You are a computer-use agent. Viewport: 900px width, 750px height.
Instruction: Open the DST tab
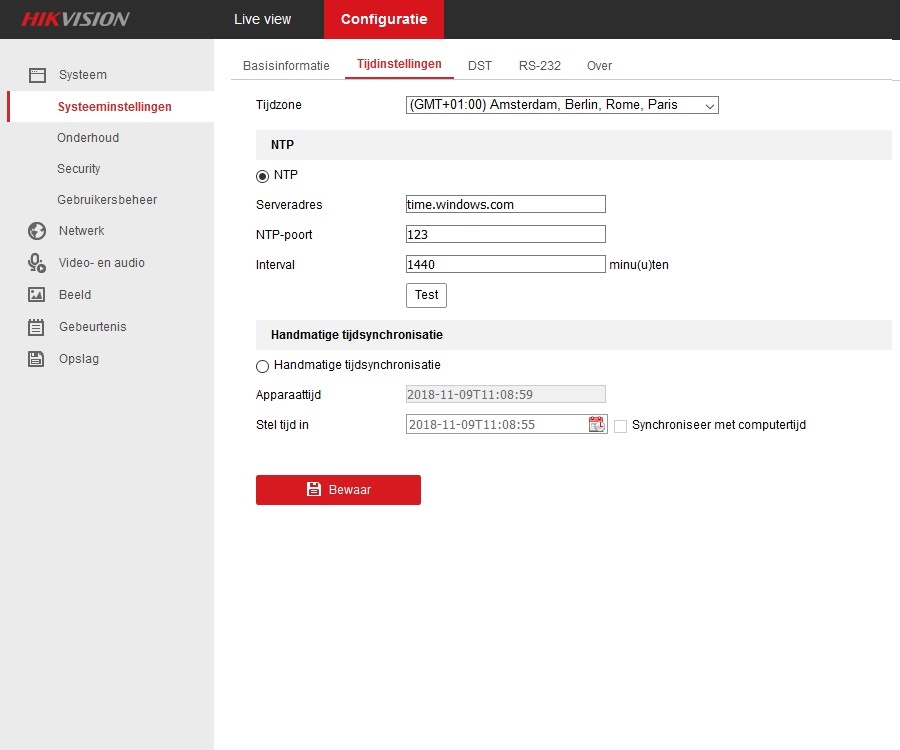(x=480, y=65)
